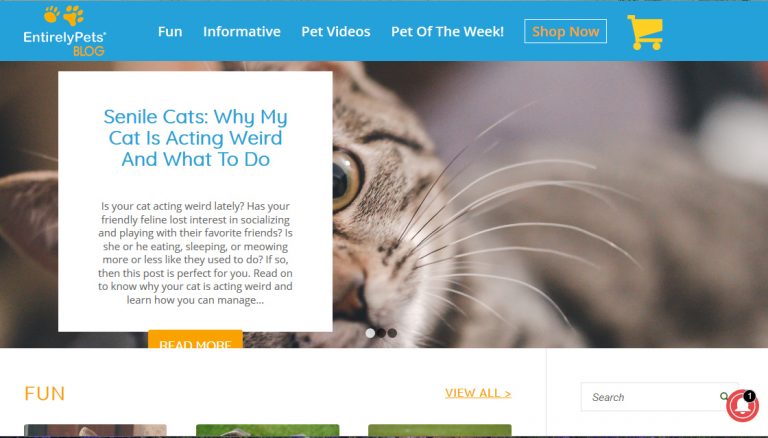
Task: Open the third Fun post thumbnail
Action: (440, 430)
